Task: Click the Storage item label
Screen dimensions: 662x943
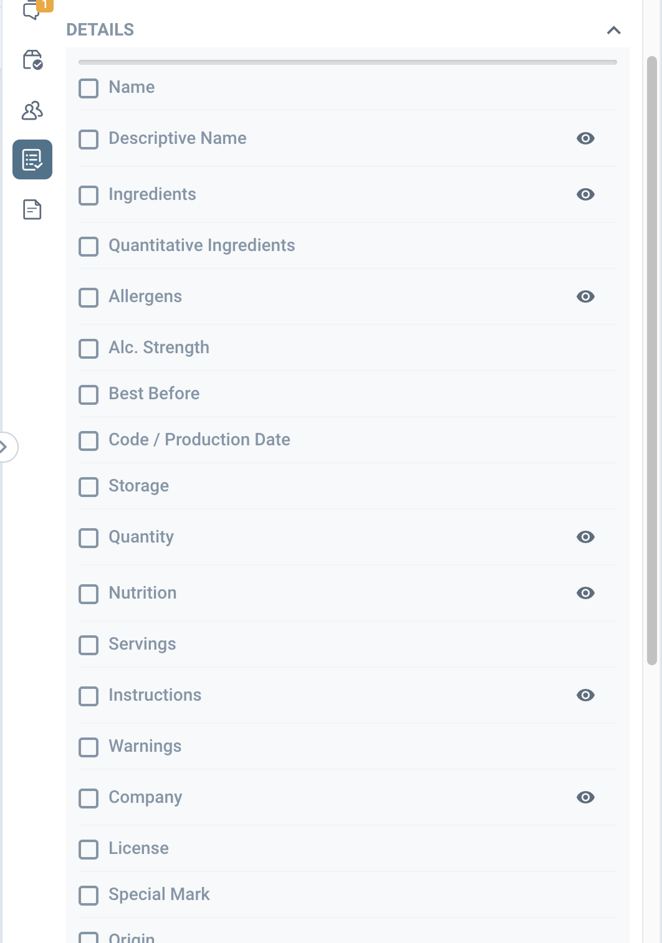Action: point(138,486)
